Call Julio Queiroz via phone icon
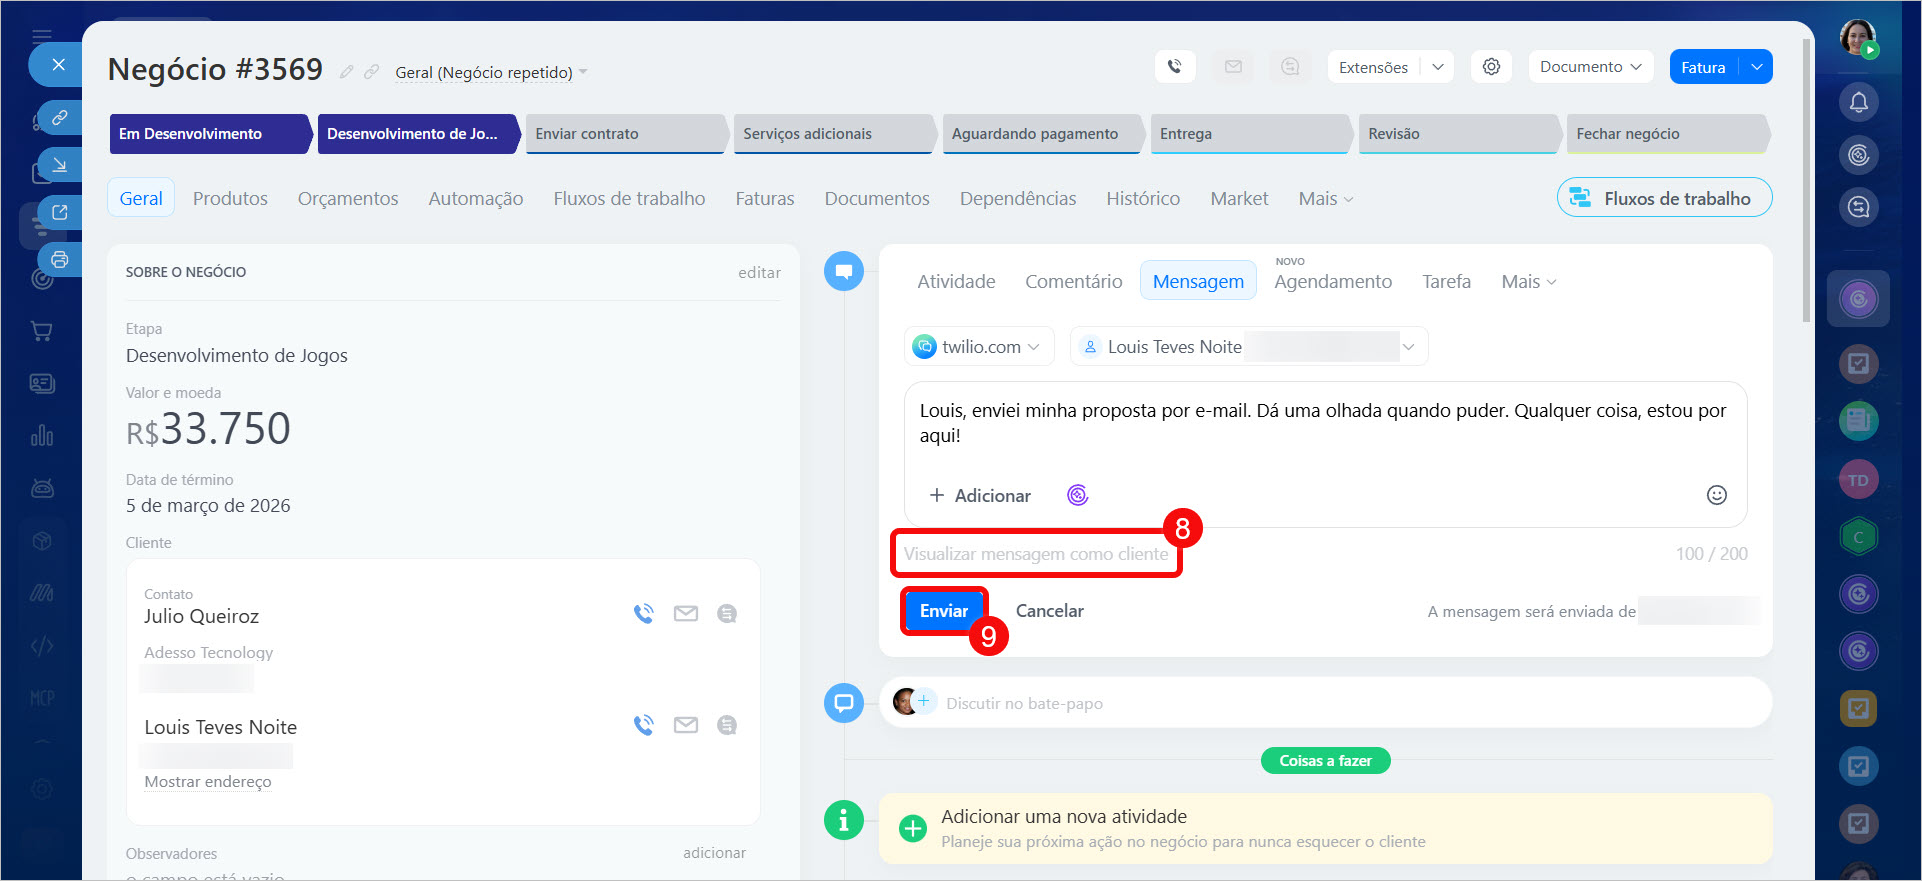Screen dimensions: 1922x881 [643, 613]
